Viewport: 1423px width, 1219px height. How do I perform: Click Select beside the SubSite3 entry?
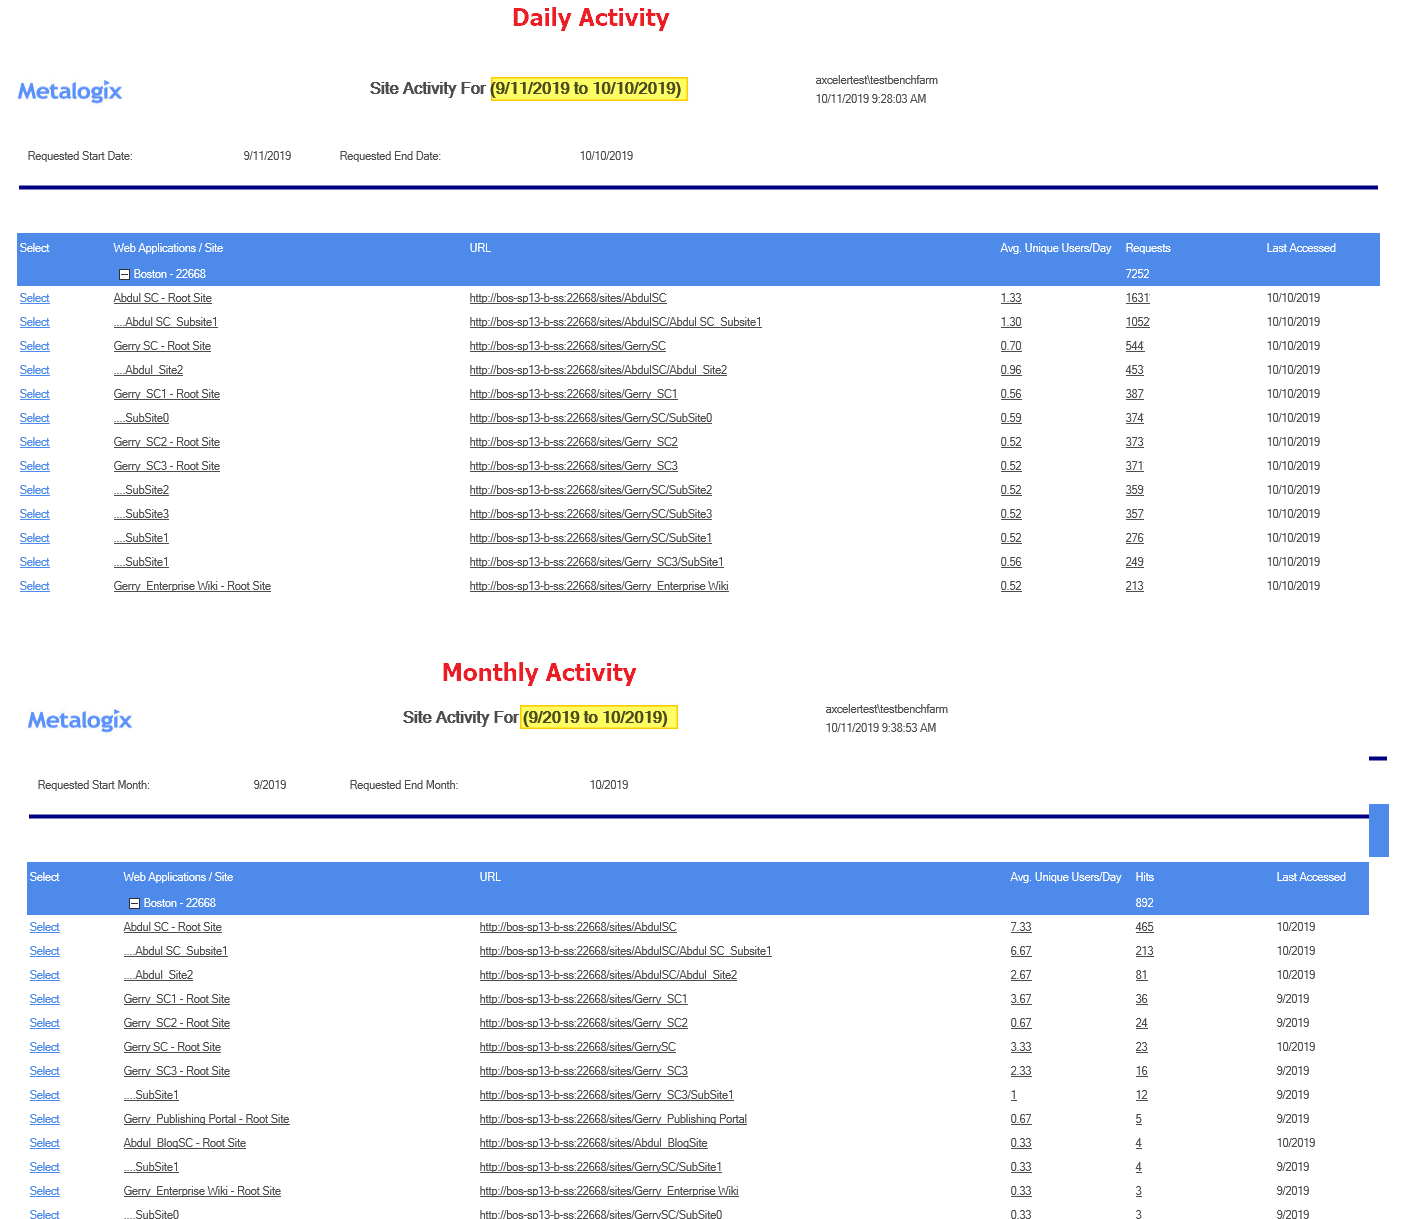(x=34, y=513)
